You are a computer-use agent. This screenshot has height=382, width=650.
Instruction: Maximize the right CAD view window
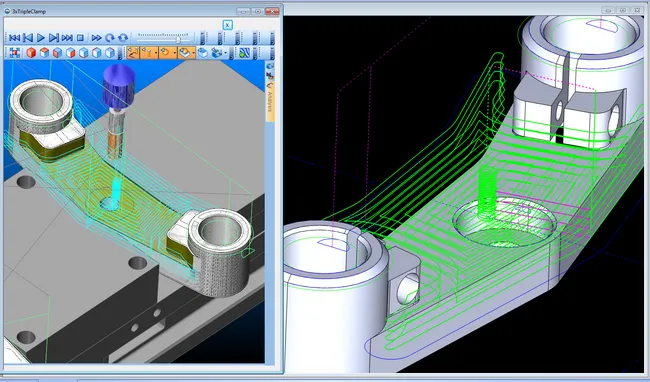[x=623, y=10]
